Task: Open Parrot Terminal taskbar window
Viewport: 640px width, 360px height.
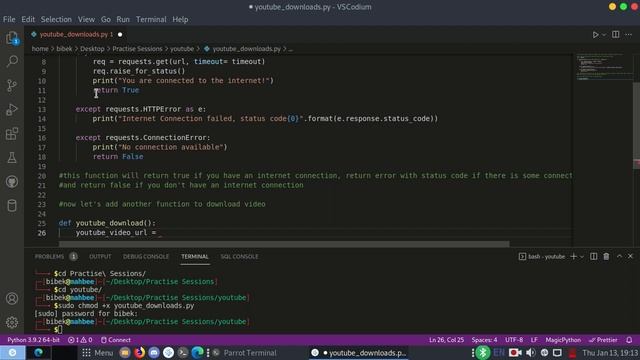Action: 245,353
